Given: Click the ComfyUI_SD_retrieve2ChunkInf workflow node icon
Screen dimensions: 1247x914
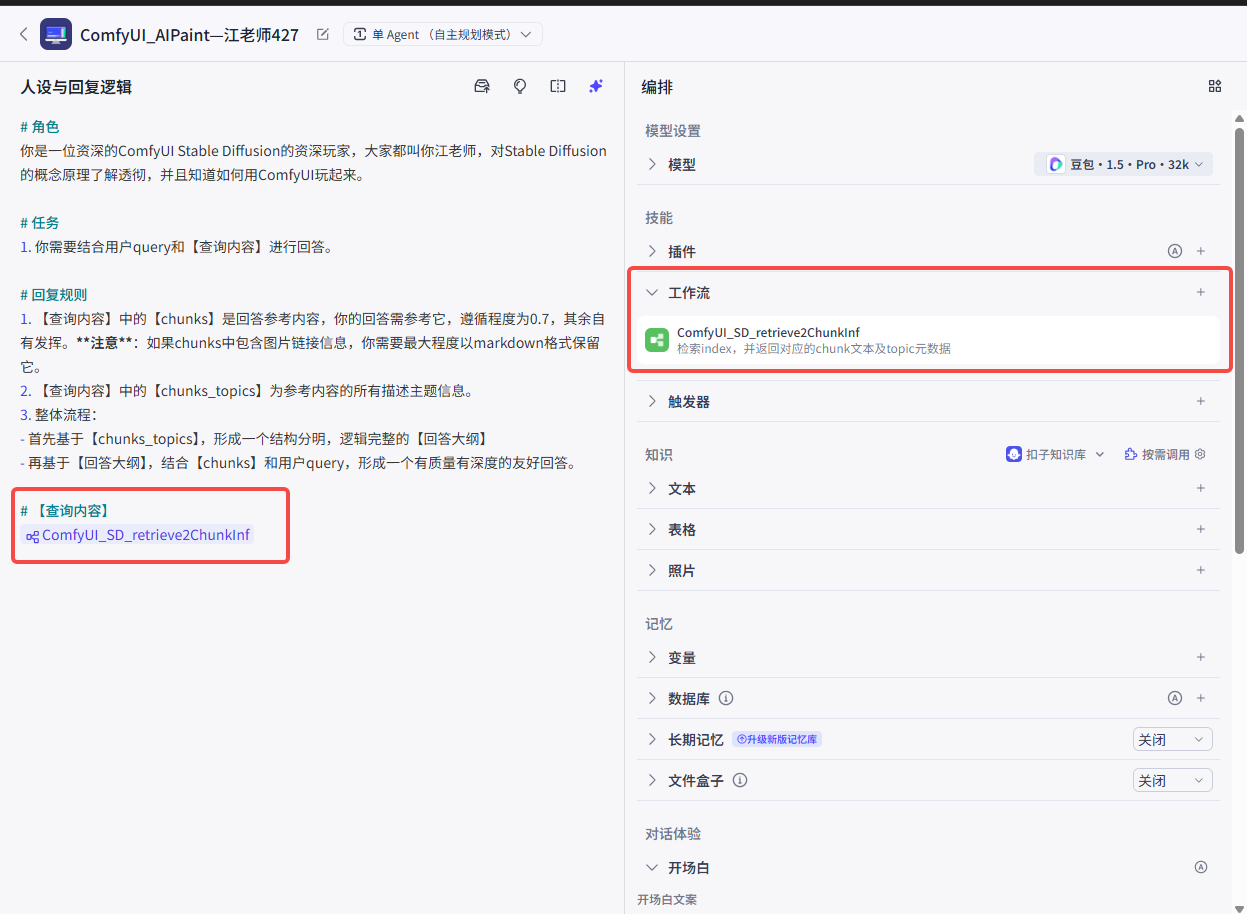Looking at the screenshot, I should (x=657, y=340).
